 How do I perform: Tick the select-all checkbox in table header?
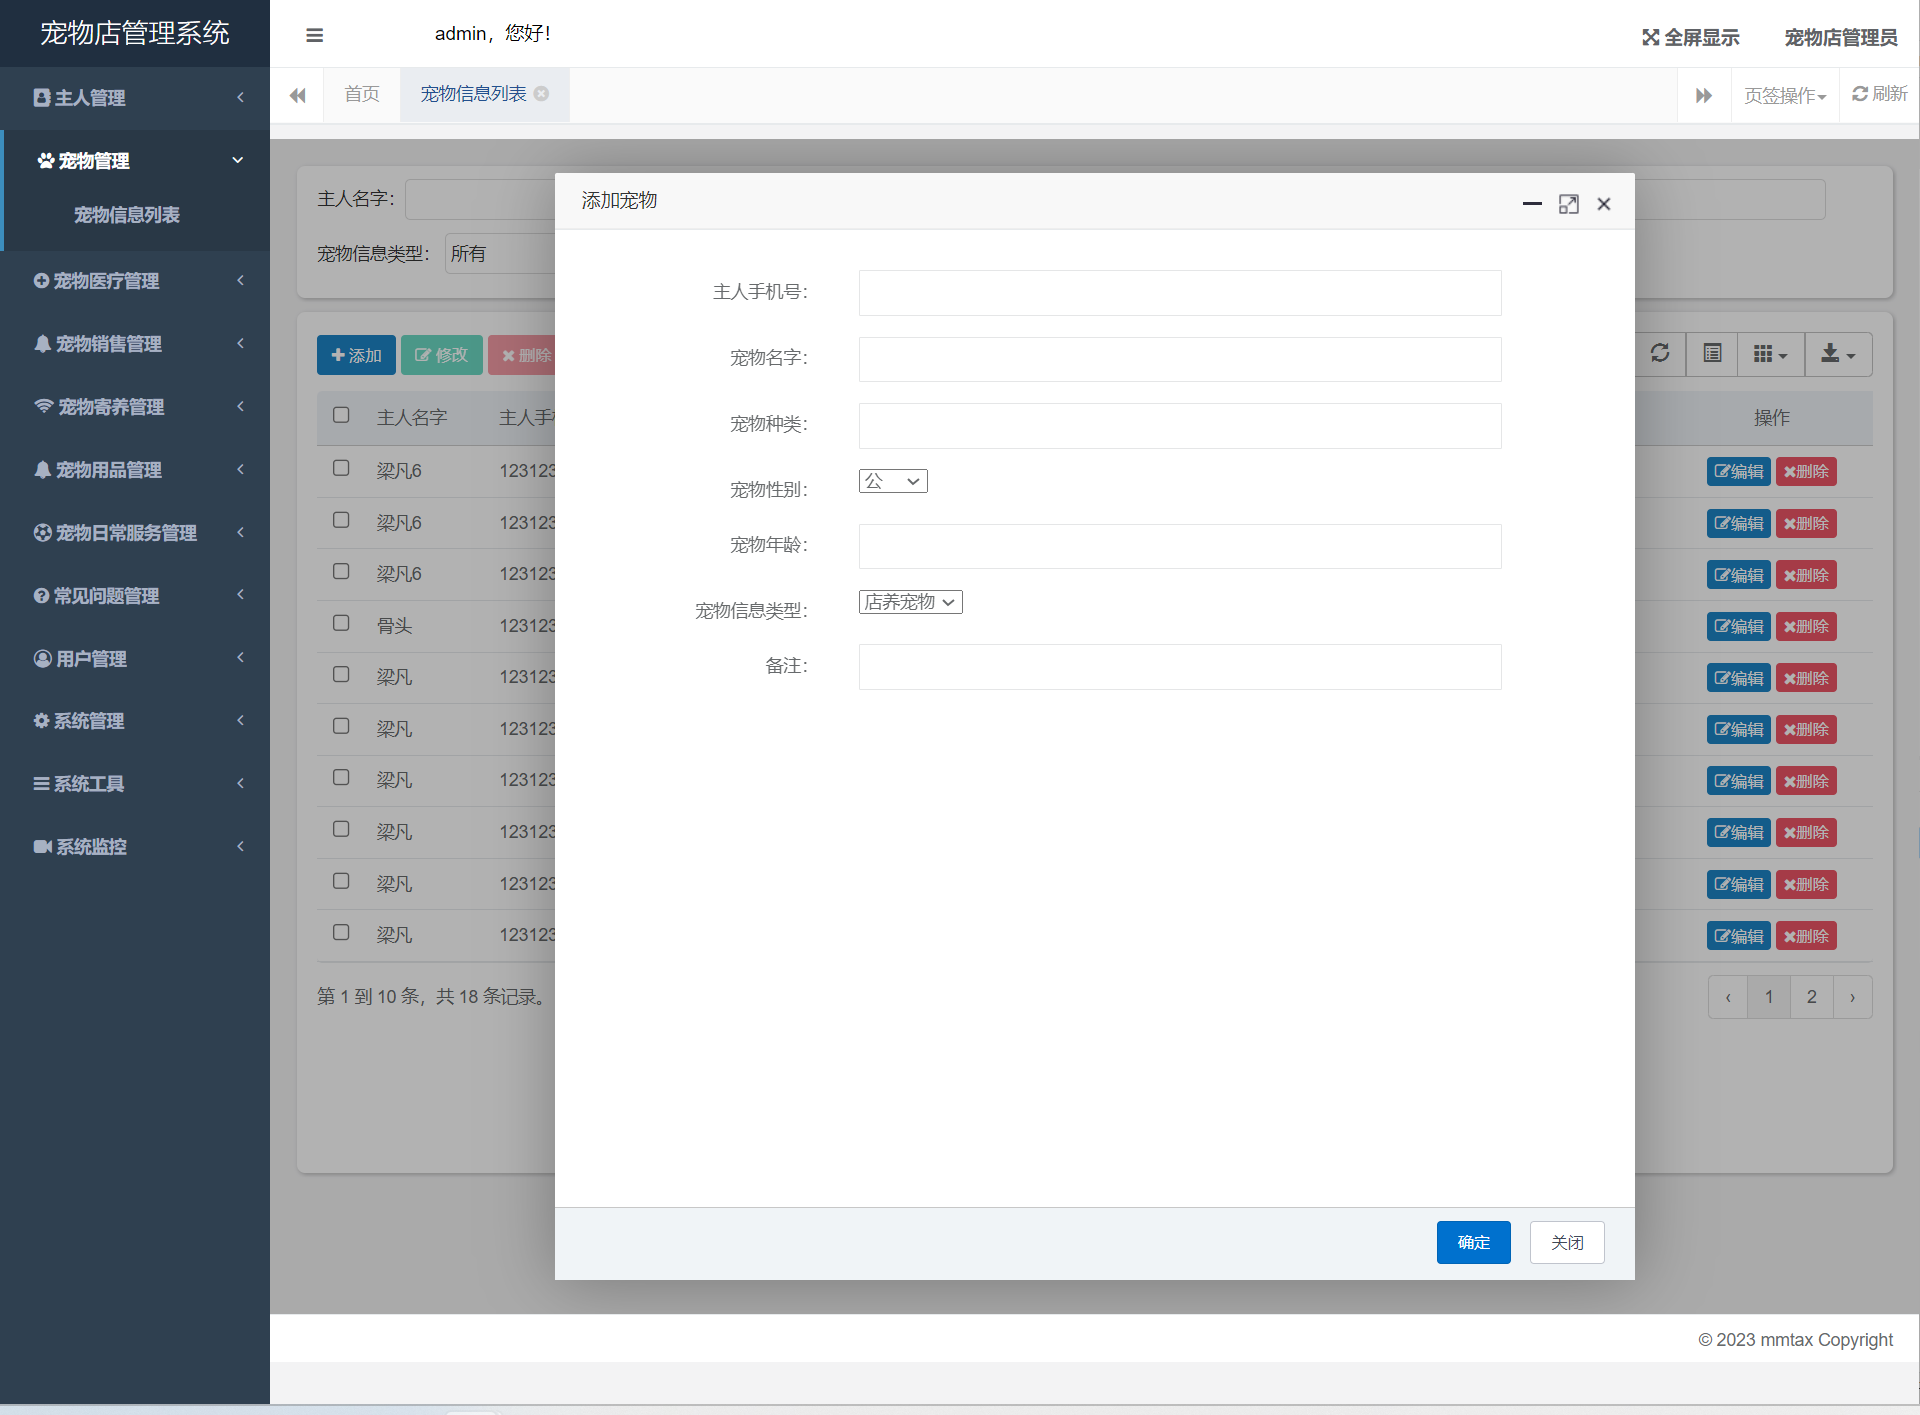341,415
